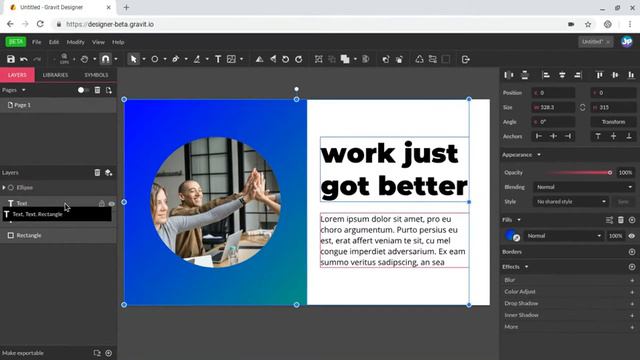
Task: Select the Pen tool
Action: click(x=176, y=59)
